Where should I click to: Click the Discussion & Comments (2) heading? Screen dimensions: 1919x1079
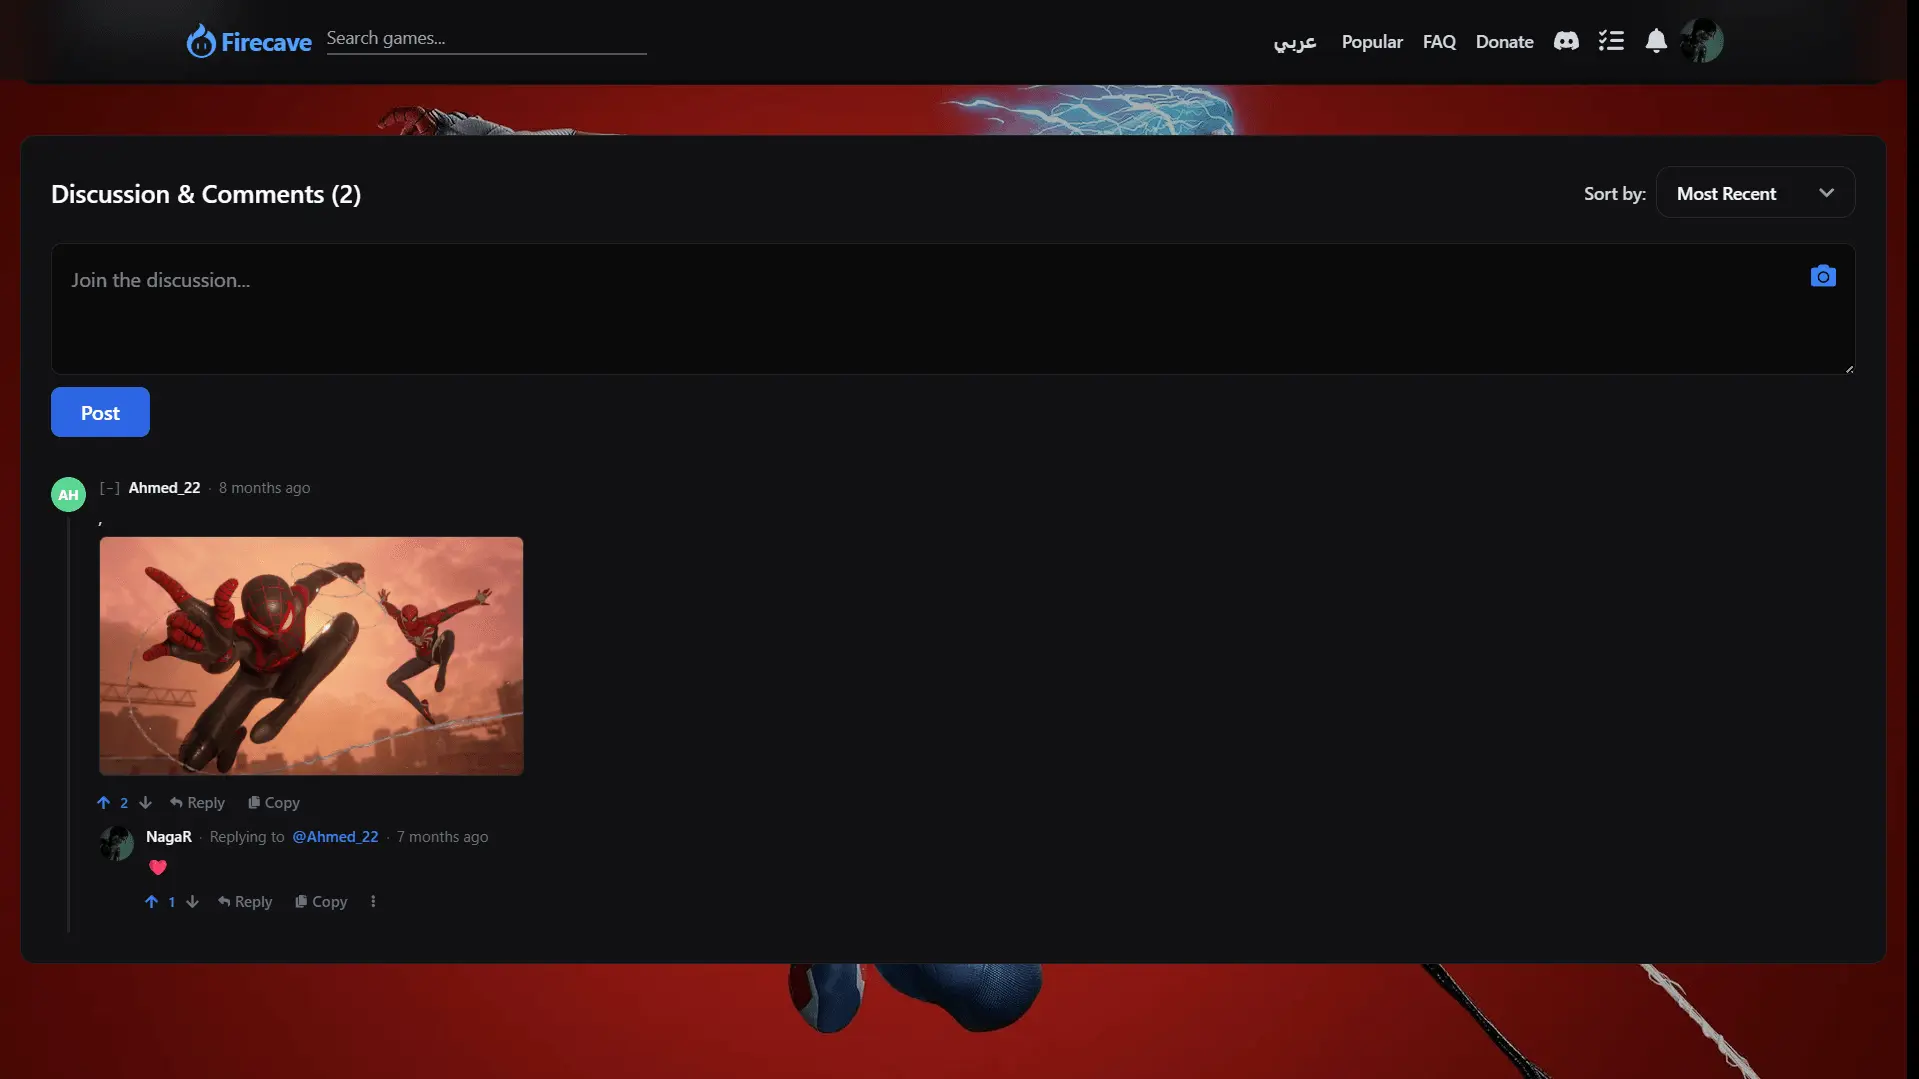click(206, 194)
